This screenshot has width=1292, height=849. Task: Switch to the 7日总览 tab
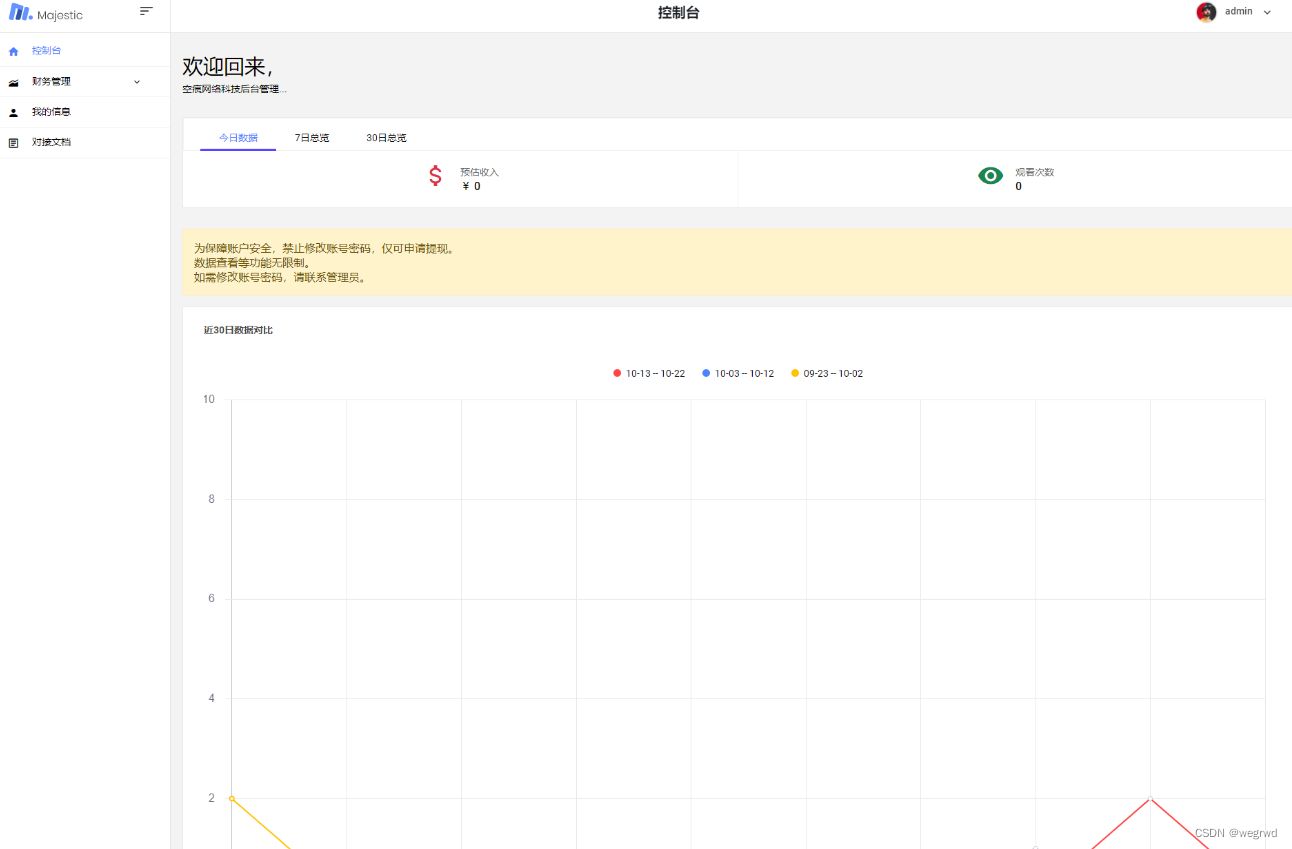312,138
